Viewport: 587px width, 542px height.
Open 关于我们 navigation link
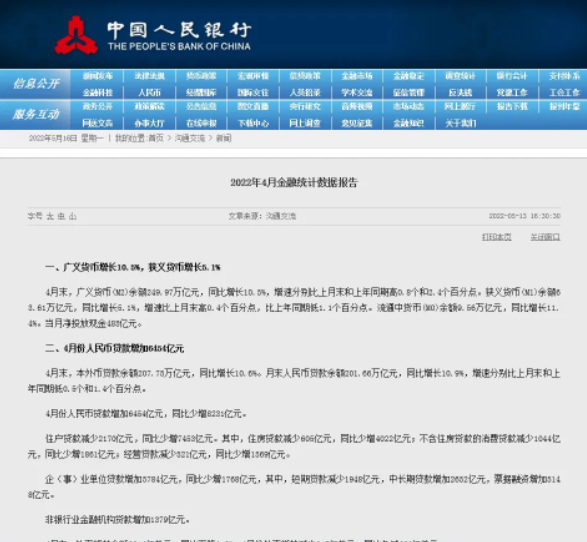point(460,123)
